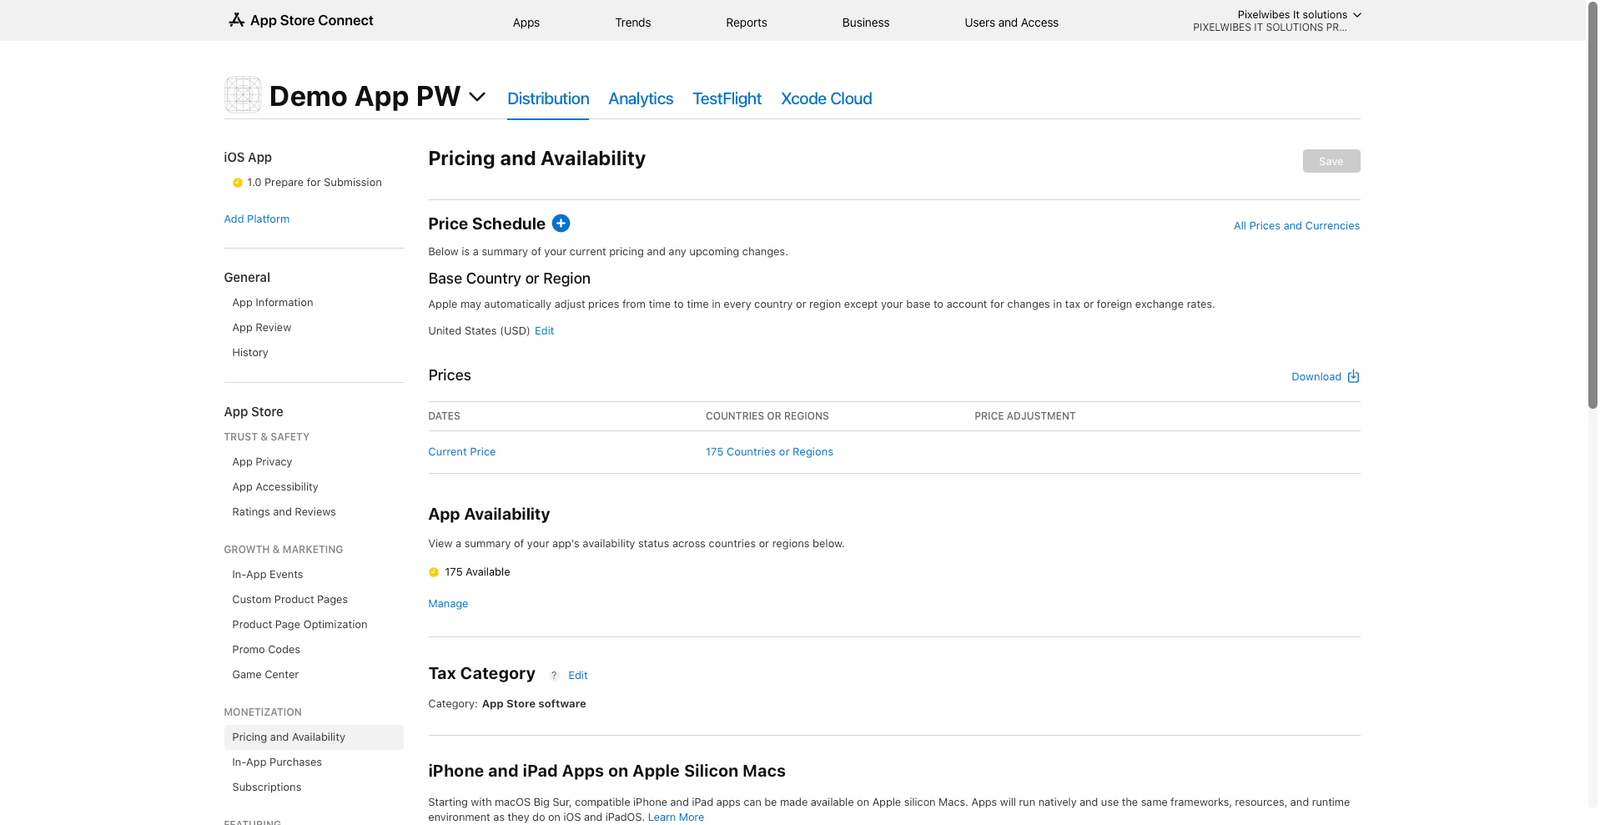Select Pricing and Availability in sidebar

tap(313, 737)
